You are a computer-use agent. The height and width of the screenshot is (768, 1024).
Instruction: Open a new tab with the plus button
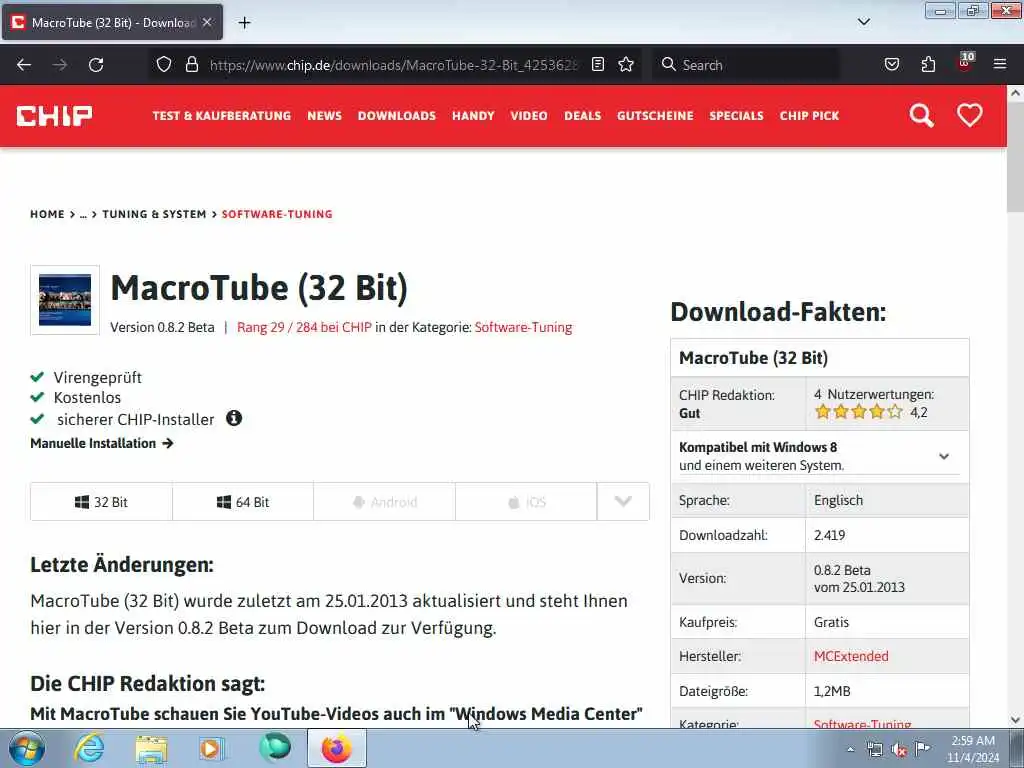click(x=244, y=23)
